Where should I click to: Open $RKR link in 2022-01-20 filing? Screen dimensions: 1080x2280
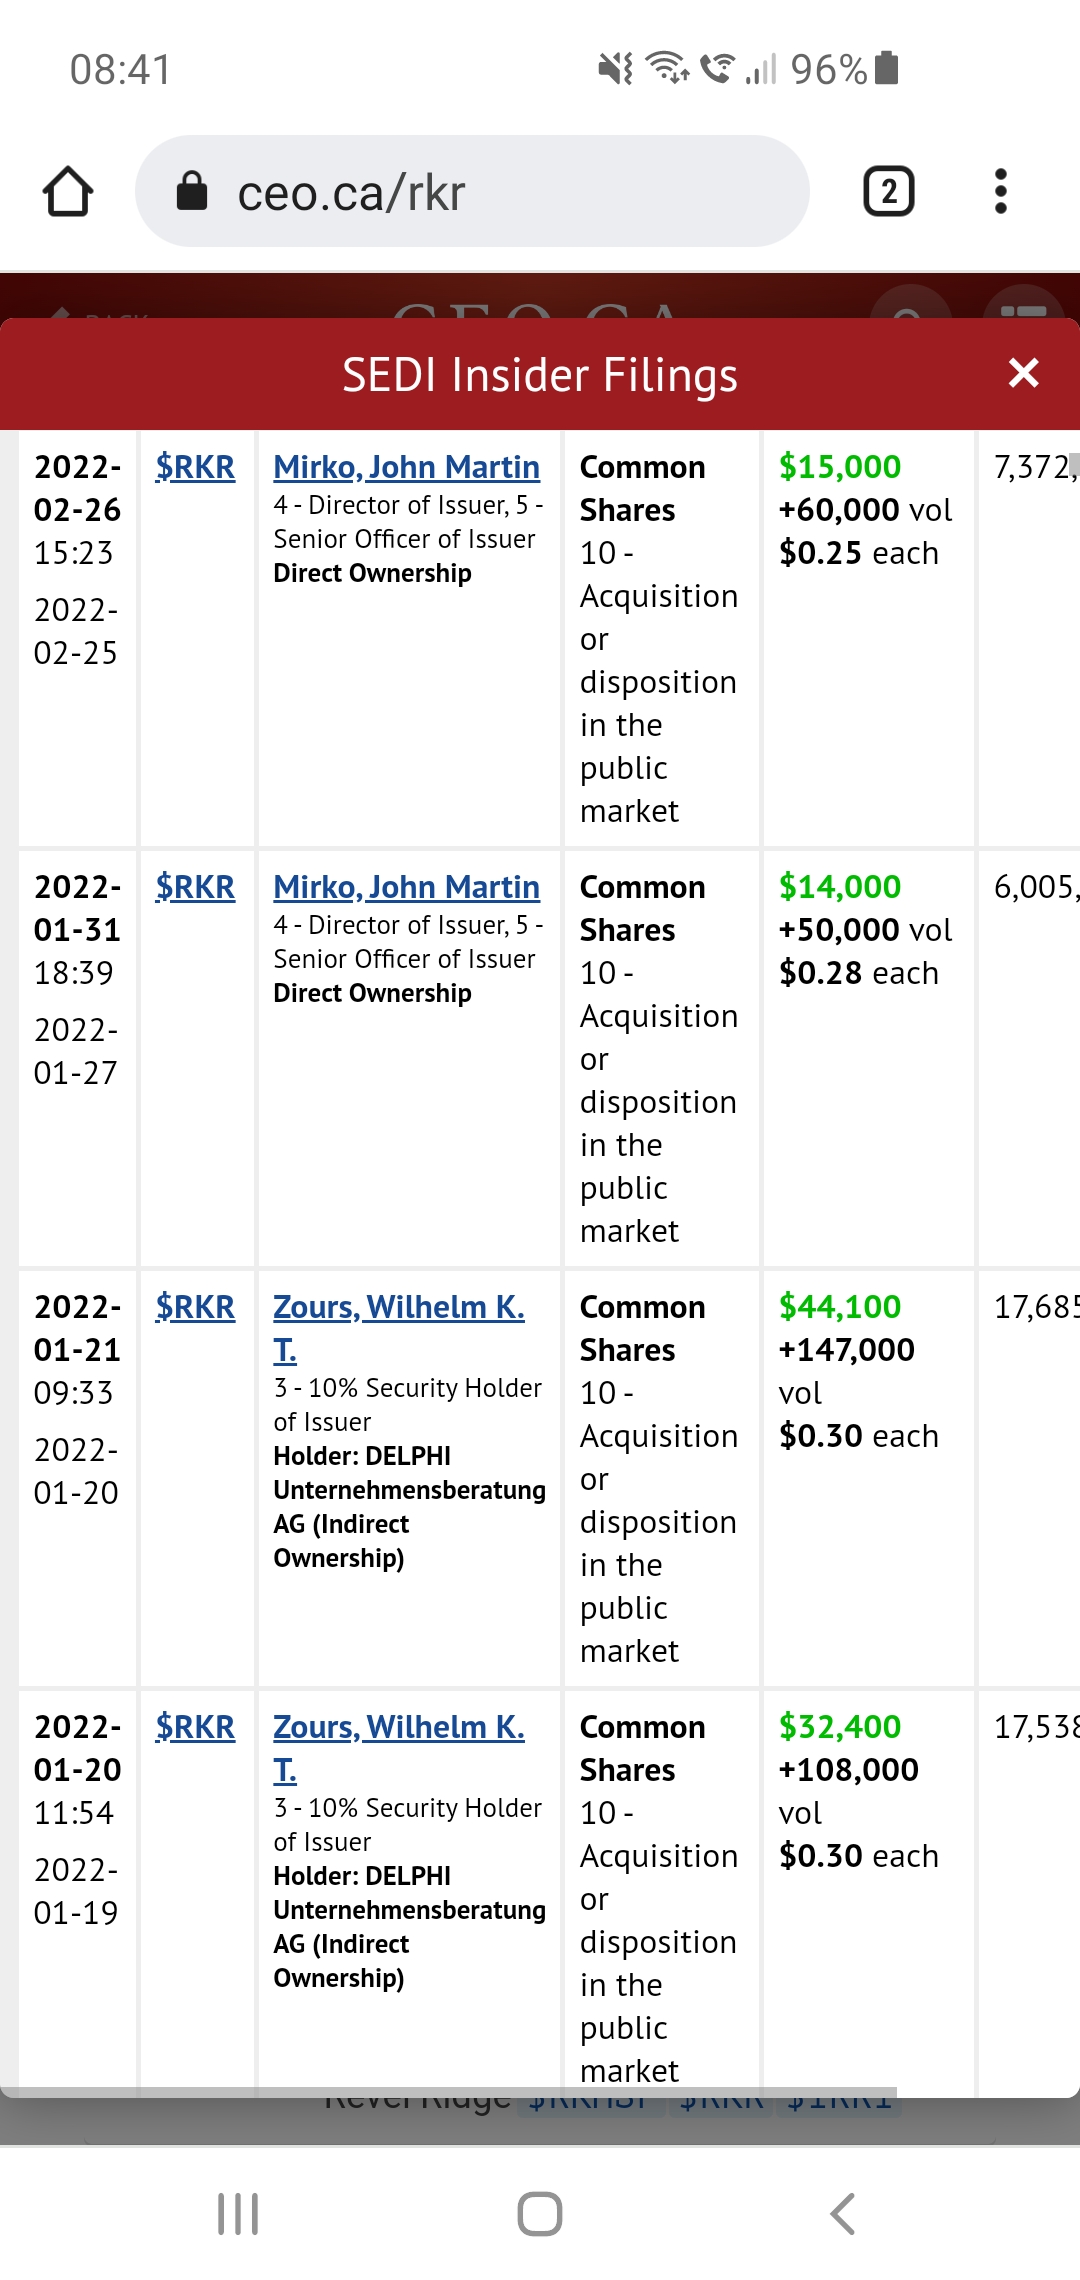[195, 1727]
